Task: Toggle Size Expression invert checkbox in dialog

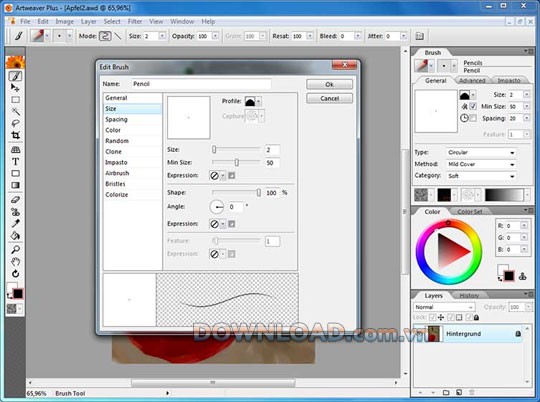Action: tap(231, 176)
